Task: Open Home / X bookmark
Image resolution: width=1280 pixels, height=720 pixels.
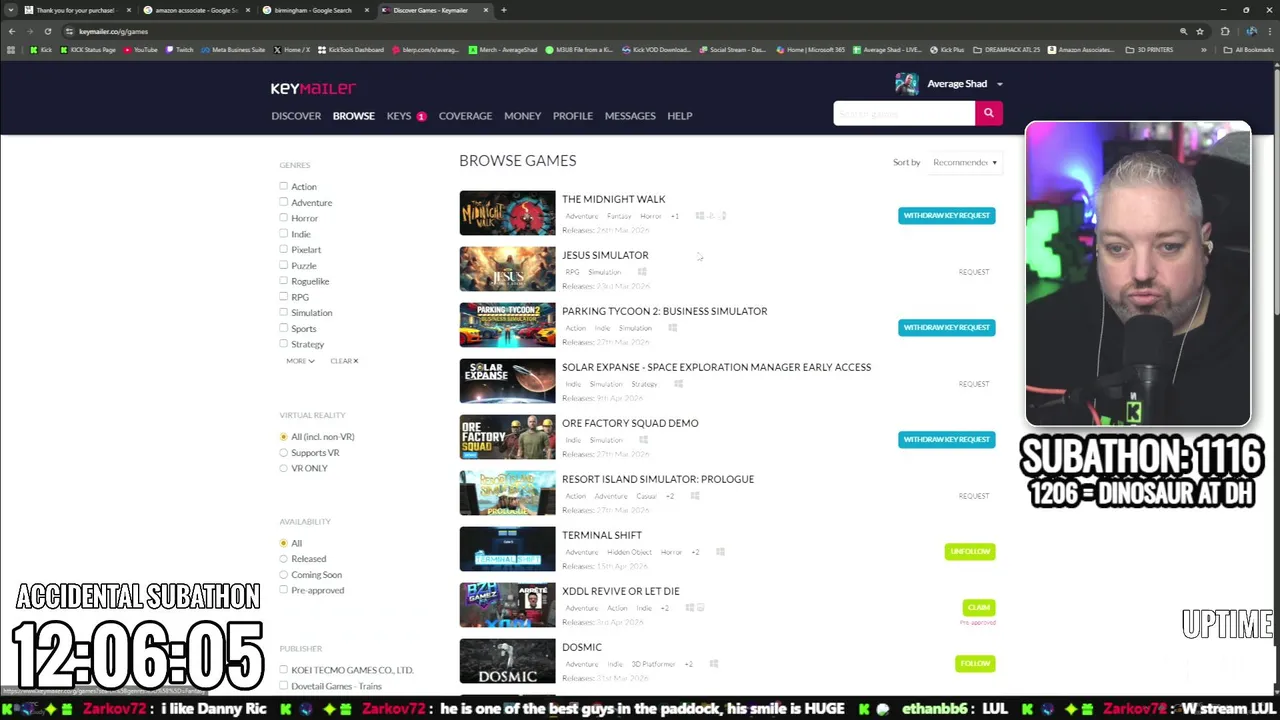Action: (x=292, y=49)
